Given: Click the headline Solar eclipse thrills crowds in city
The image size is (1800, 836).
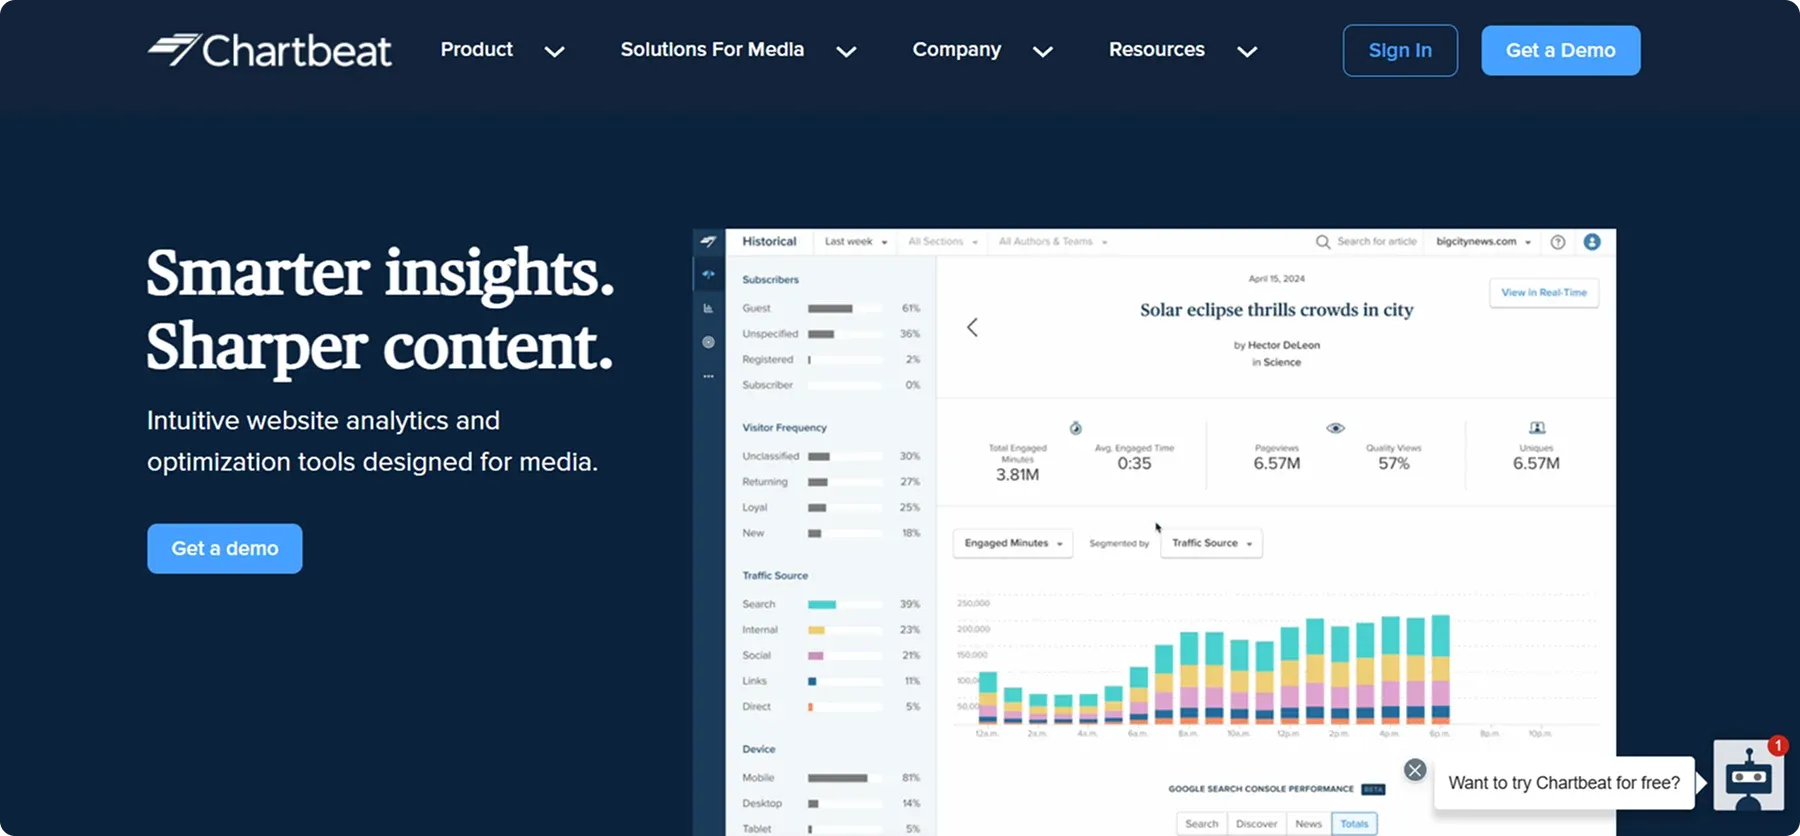Looking at the screenshot, I should coord(1277,310).
